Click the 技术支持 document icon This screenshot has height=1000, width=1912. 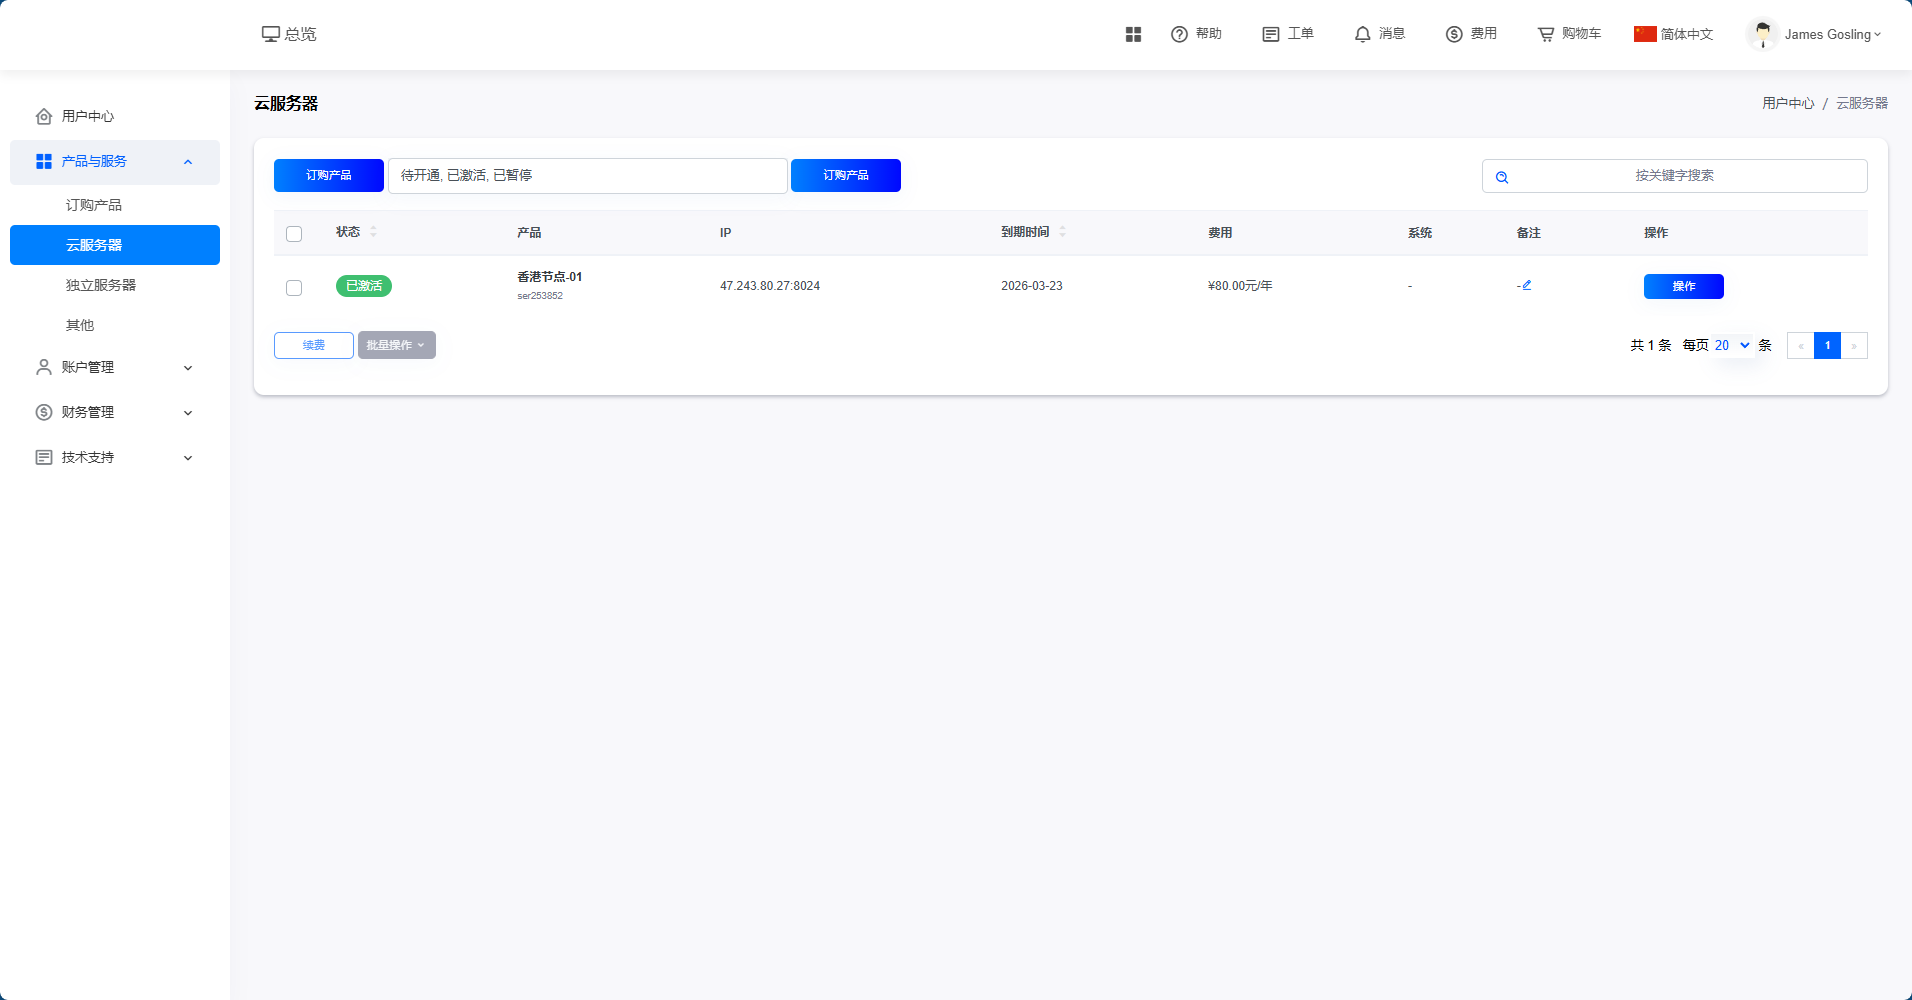44,457
